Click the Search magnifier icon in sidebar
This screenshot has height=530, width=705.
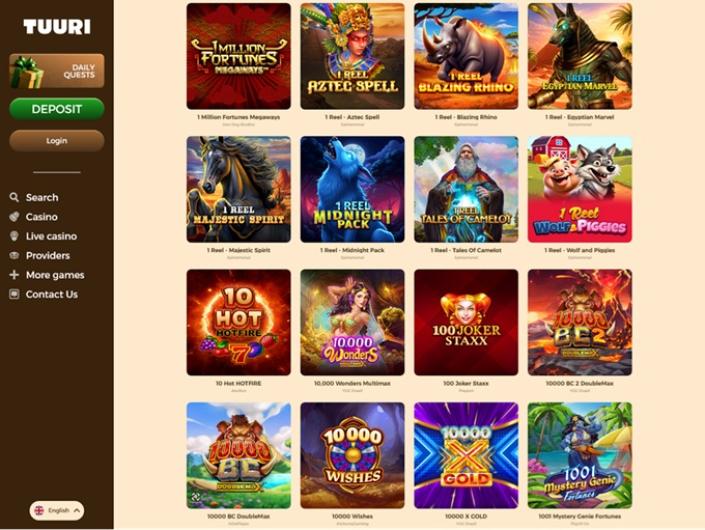click(14, 197)
